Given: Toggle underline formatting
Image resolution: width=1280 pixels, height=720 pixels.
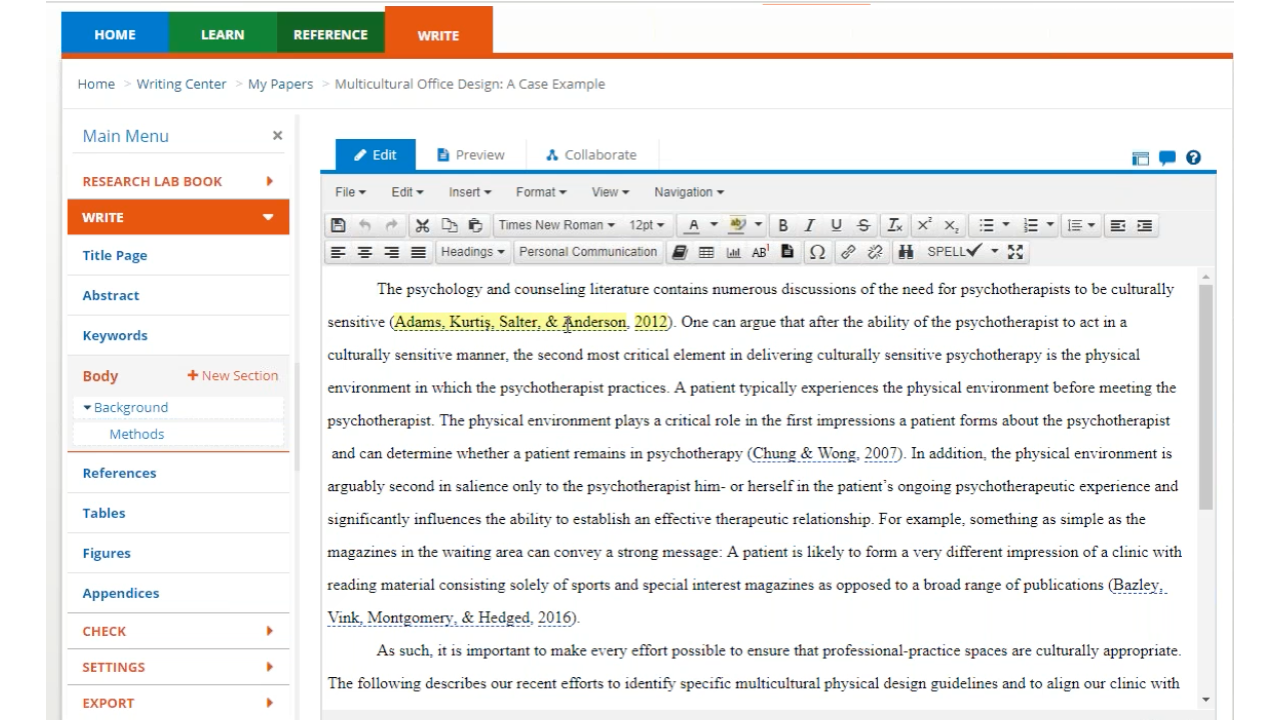Looking at the screenshot, I should click(x=836, y=226).
